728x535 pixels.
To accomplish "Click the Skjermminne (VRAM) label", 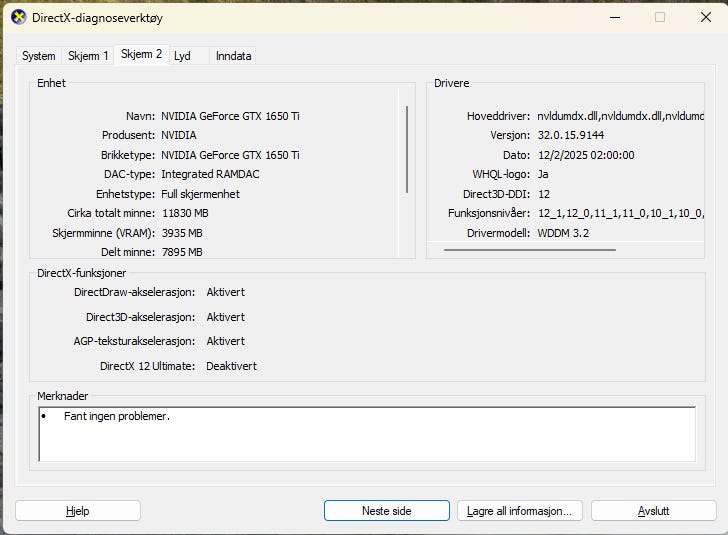I will (104, 233).
